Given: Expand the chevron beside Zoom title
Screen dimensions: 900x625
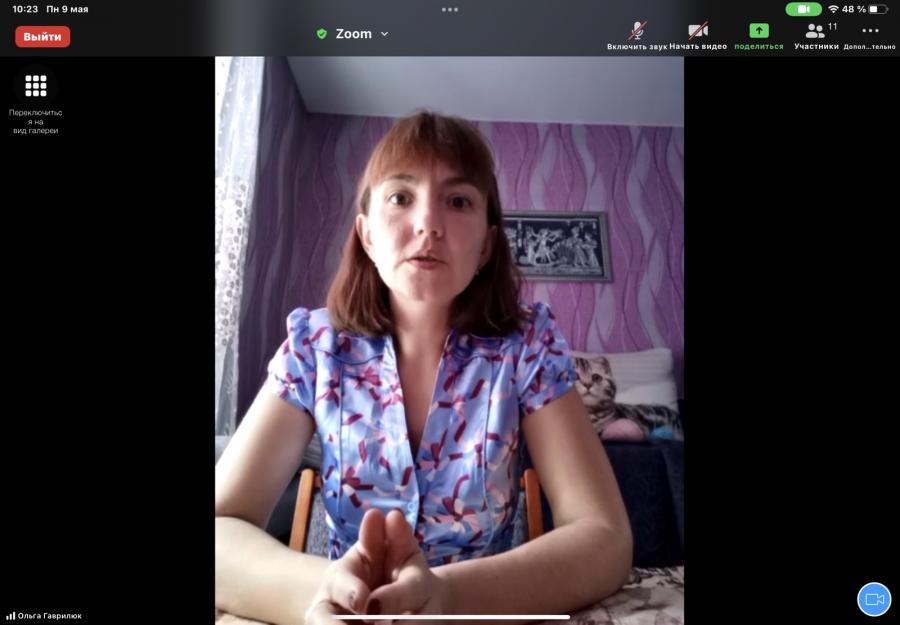Looking at the screenshot, I should [385, 34].
